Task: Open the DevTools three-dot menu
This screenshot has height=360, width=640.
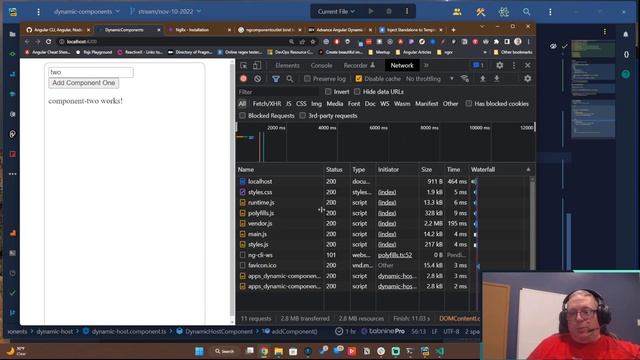Action: click(x=514, y=65)
